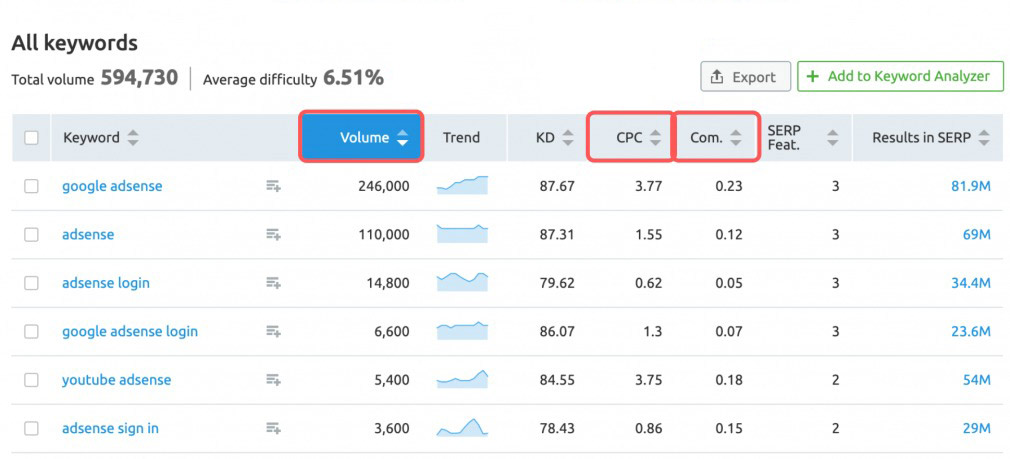Open trend chart for adsense sign in
Screen dimensions: 1010x459
pos(462,427)
